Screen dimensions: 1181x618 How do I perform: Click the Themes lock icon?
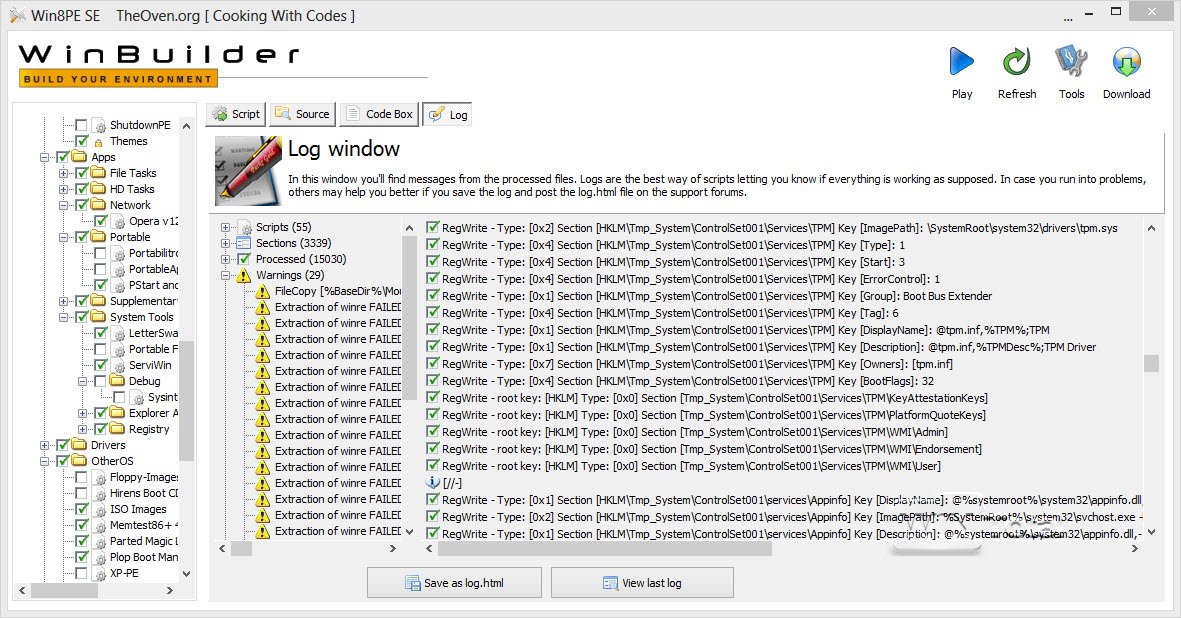click(98, 142)
